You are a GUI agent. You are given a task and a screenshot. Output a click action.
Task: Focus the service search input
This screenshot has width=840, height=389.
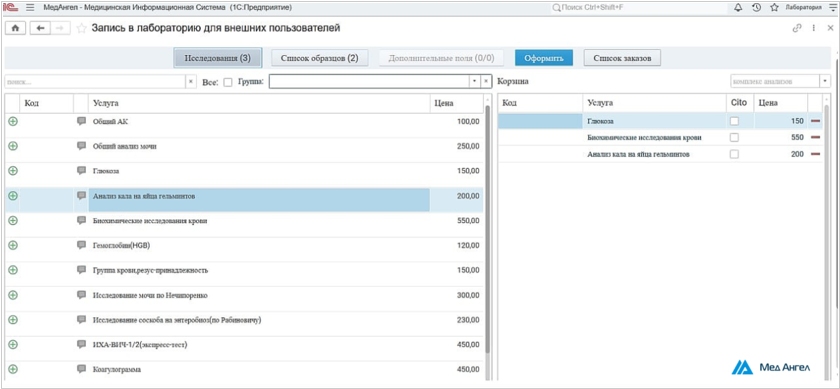[95, 81]
